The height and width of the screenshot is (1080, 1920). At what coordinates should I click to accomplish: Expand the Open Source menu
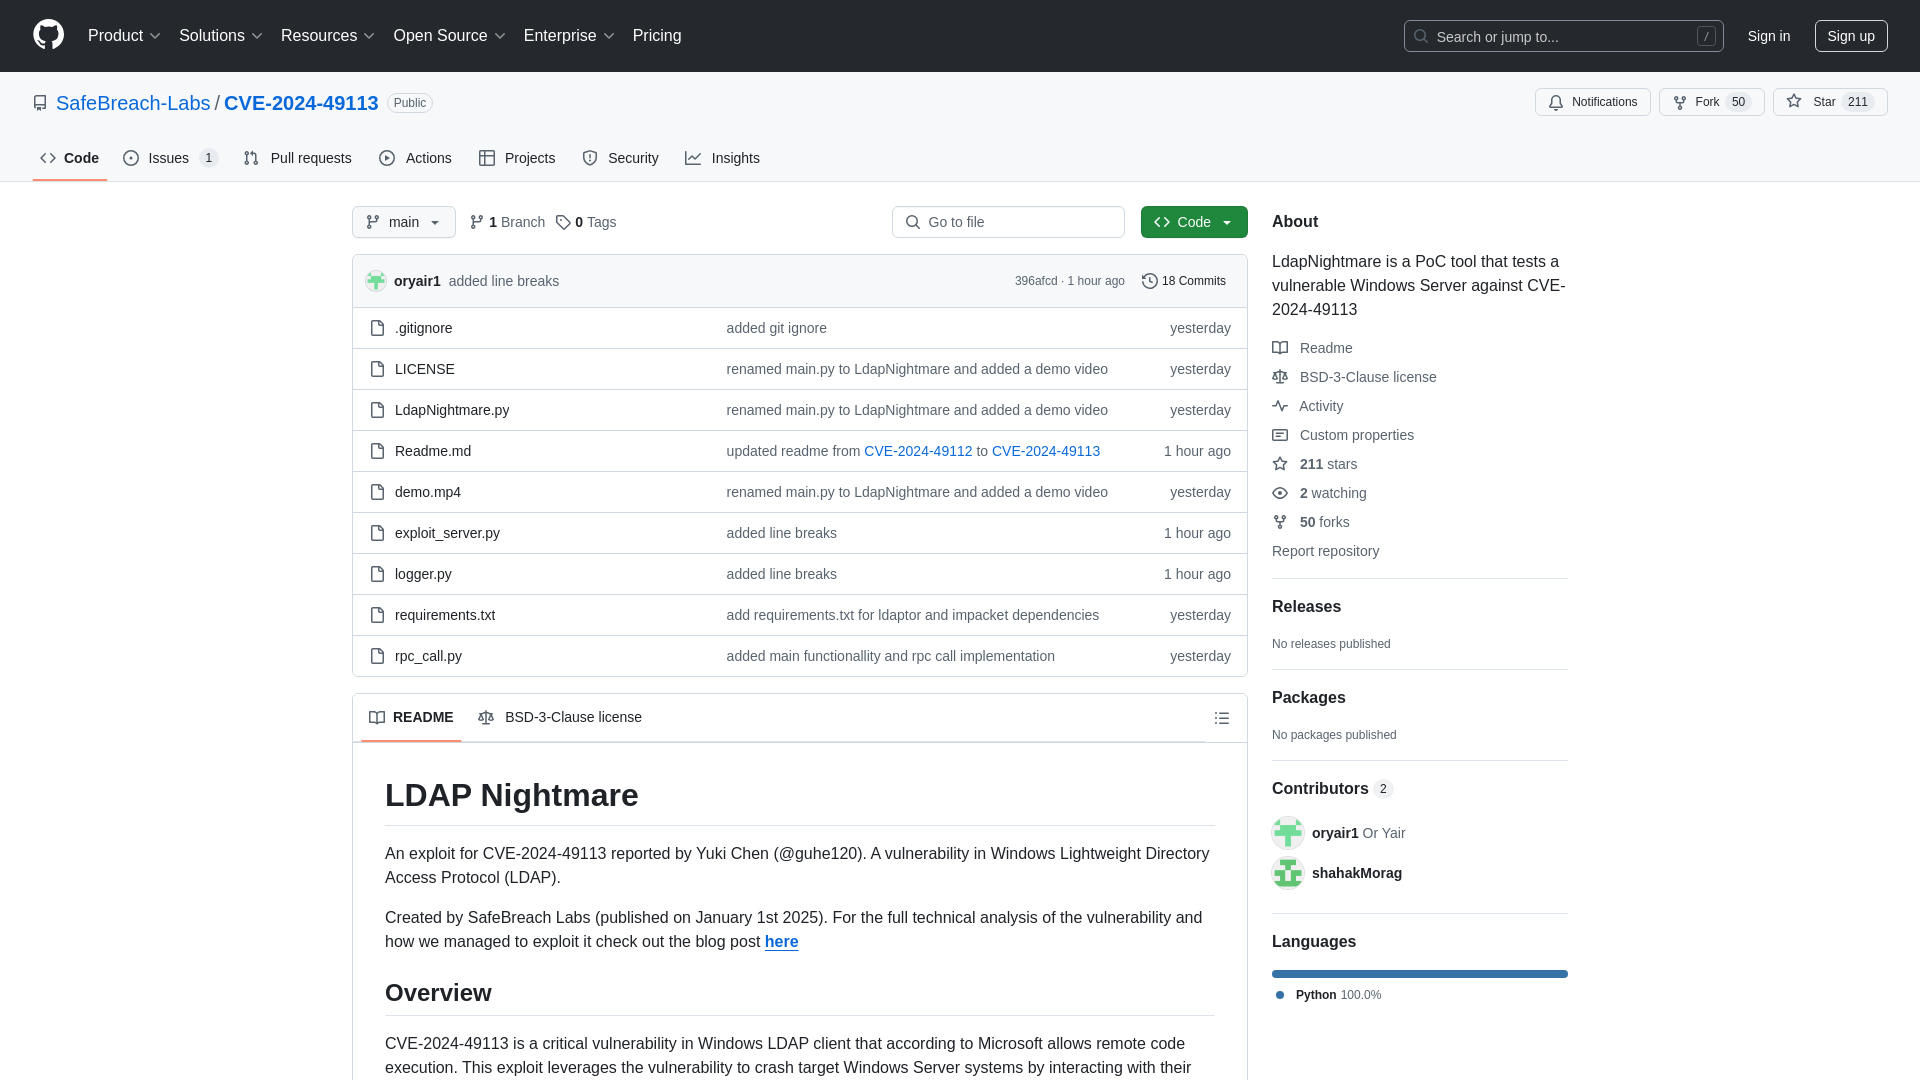449,36
